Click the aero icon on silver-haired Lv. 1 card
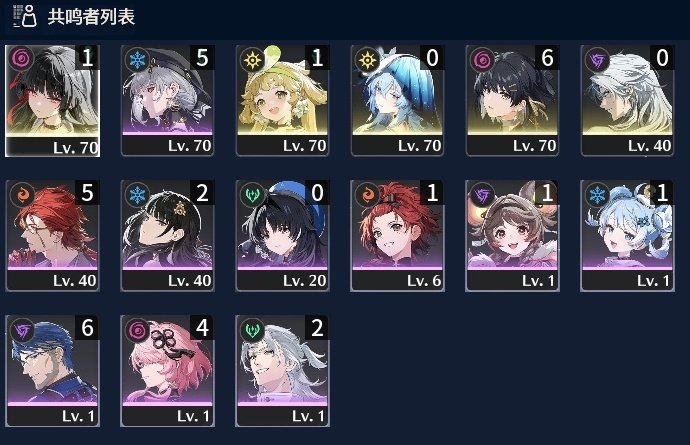690x445 pixels. (253, 330)
